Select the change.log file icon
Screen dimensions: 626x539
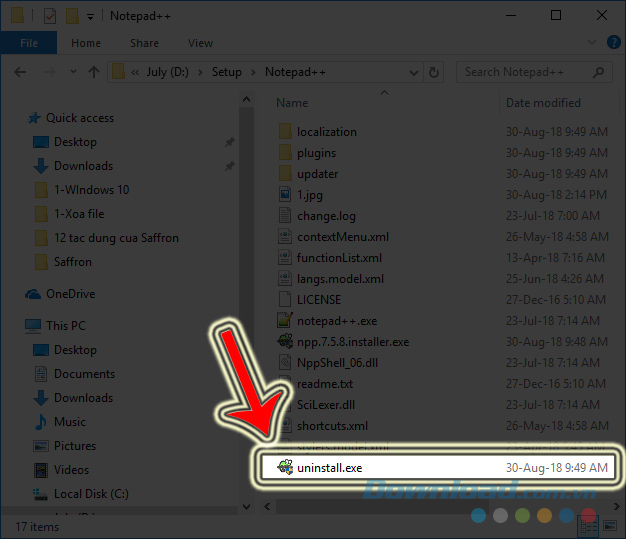tap(285, 216)
